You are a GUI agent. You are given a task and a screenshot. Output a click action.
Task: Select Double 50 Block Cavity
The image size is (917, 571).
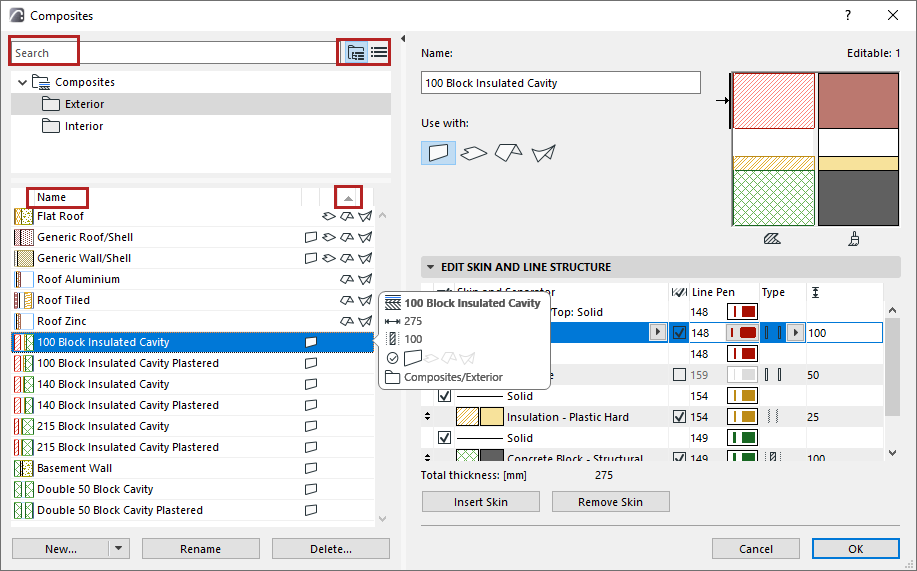pyautogui.click(x=193, y=489)
